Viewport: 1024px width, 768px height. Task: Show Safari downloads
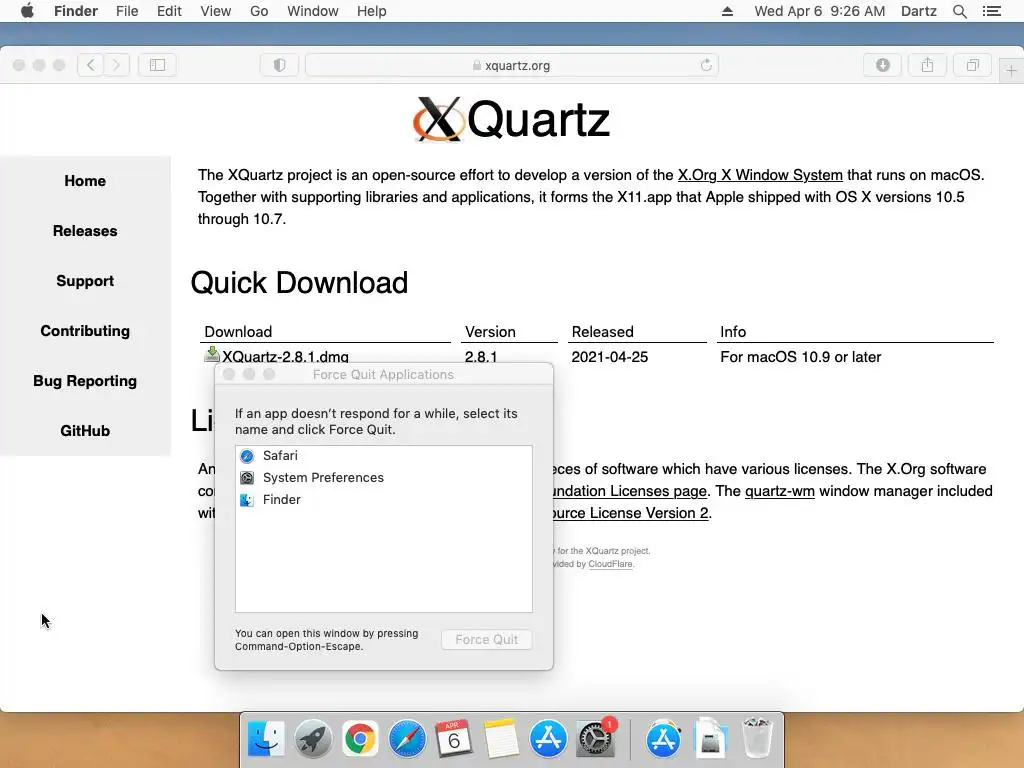(x=882, y=65)
